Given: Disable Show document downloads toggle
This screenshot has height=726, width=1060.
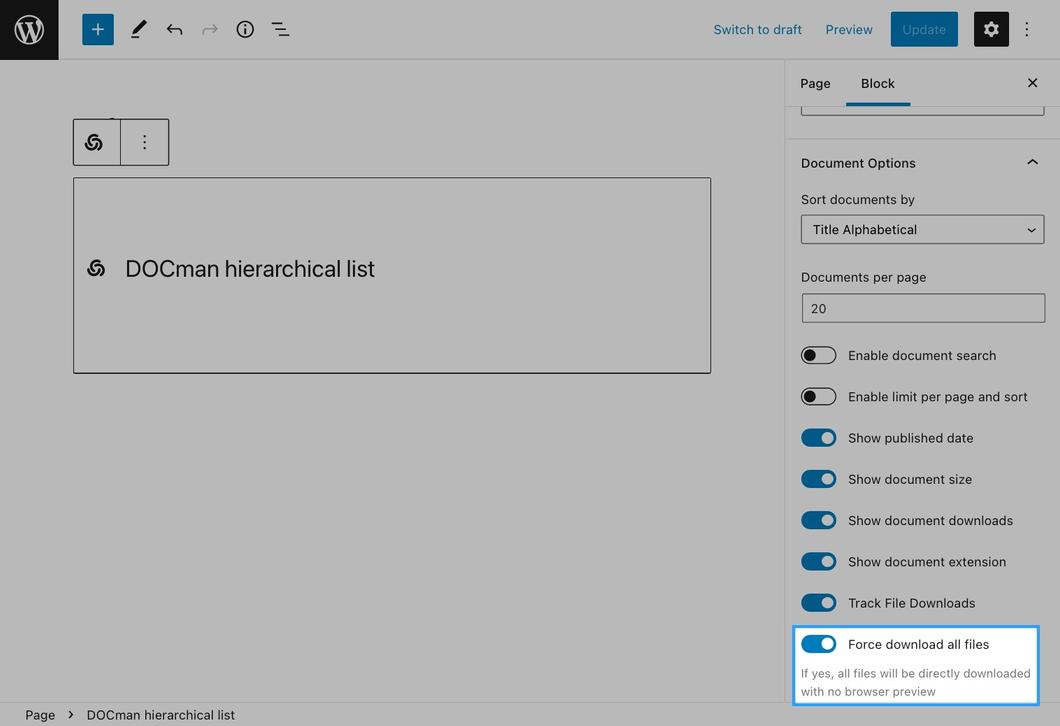Looking at the screenshot, I should (819, 521).
